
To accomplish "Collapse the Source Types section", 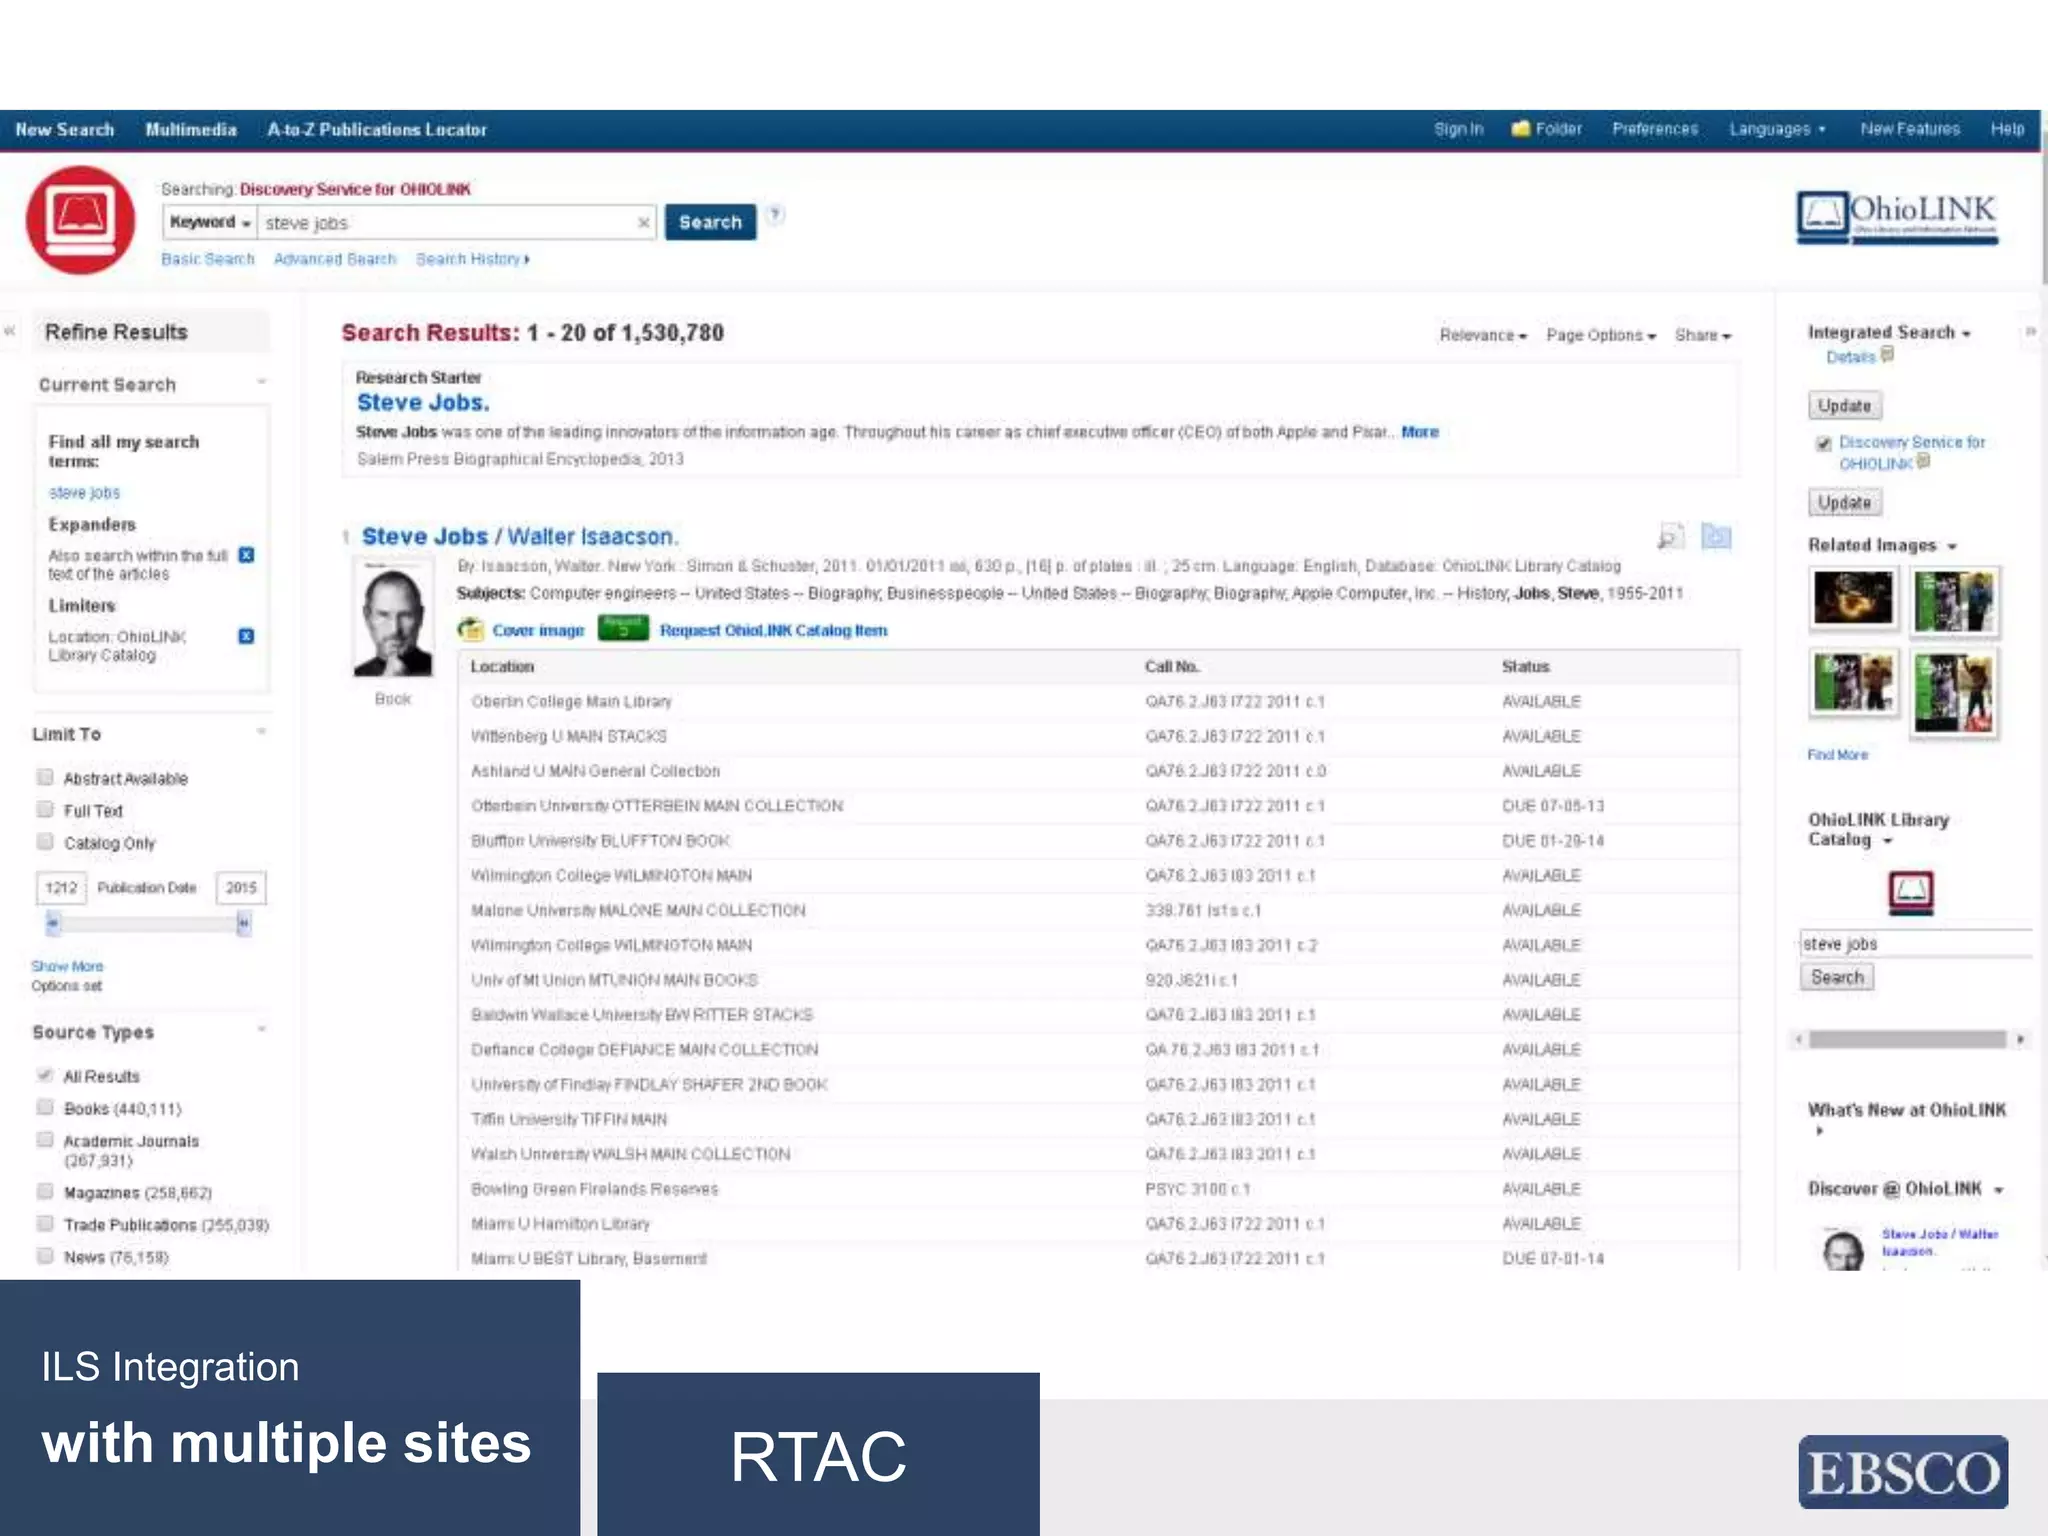I will point(262,1029).
